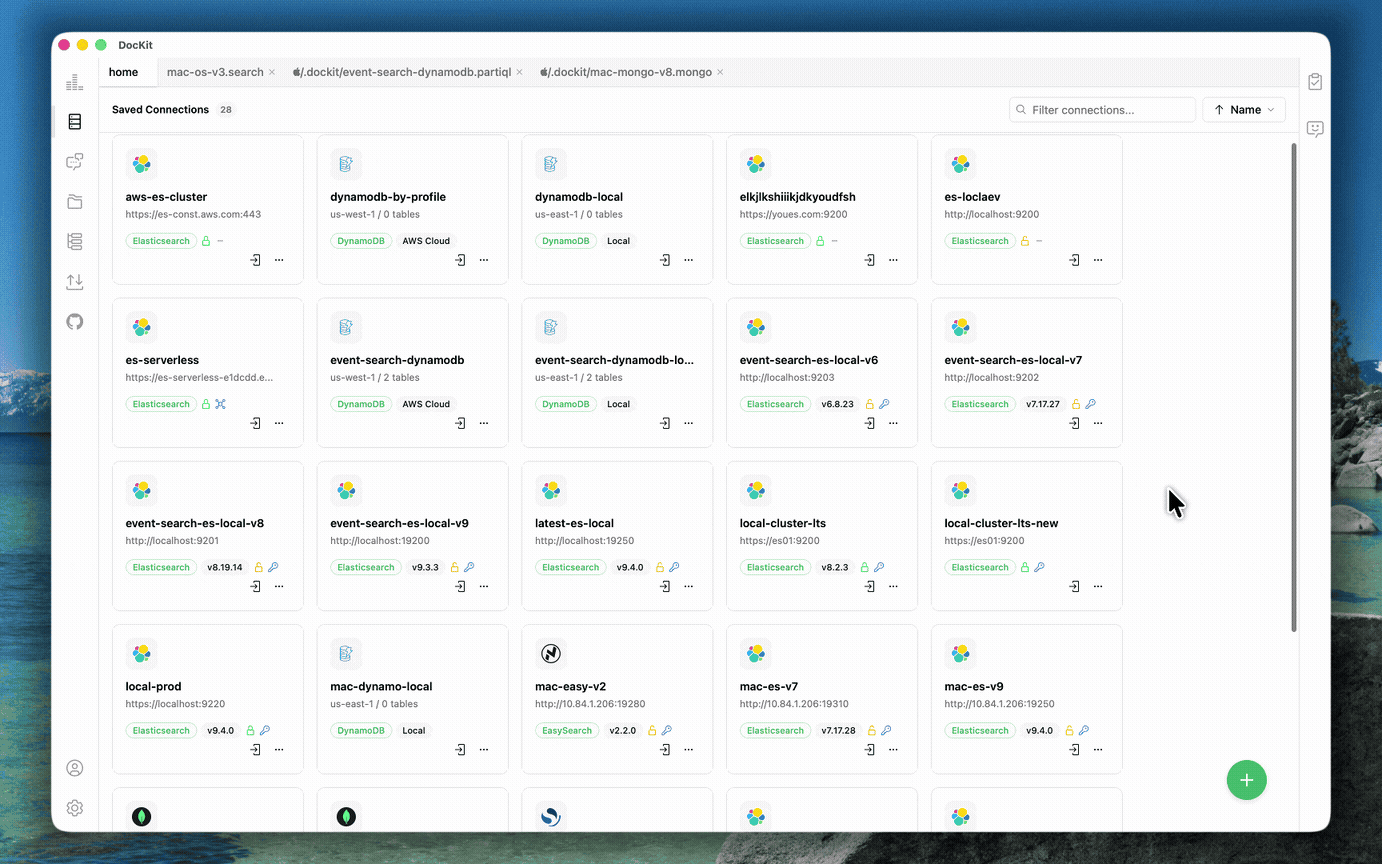Switch to event-search-dynamodb.partiql tab
The height and width of the screenshot is (864, 1382).
click(402, 72)
